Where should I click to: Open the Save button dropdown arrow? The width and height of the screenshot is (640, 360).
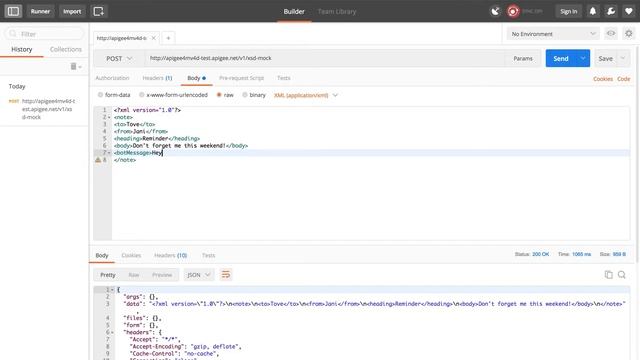click(x=623, y=58)
